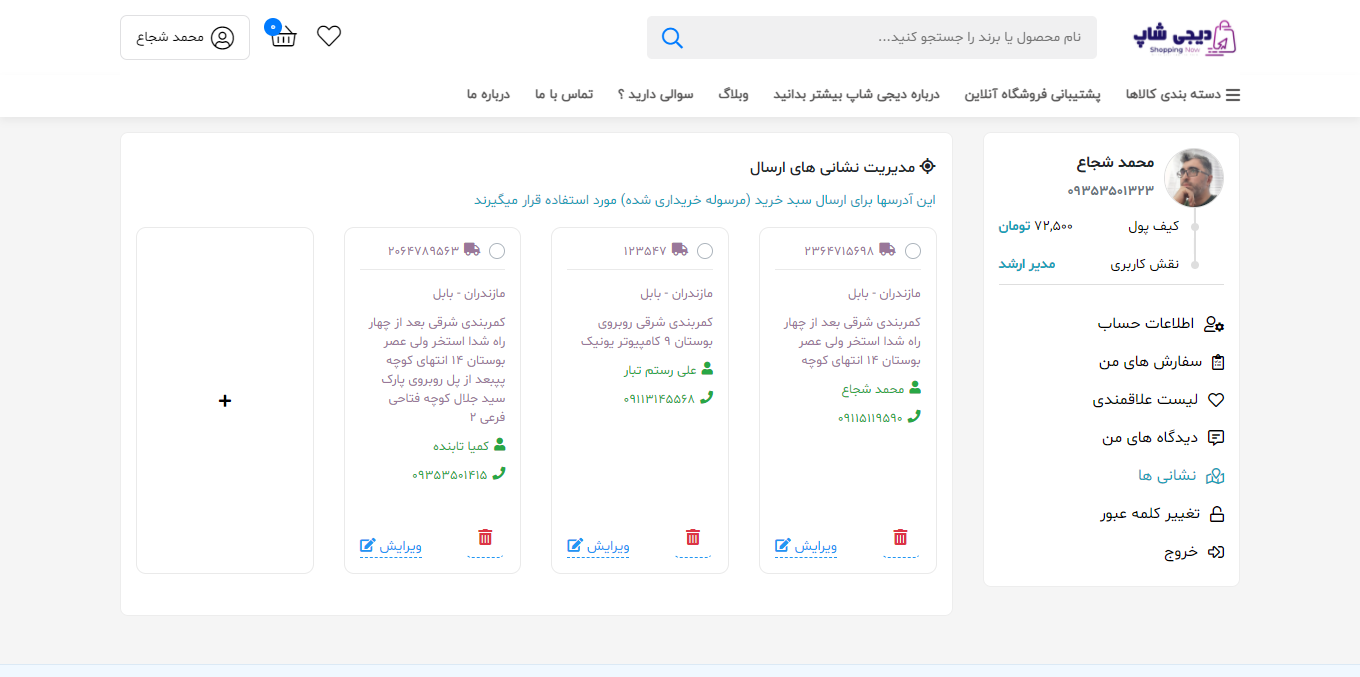
Task: Click the search magnifier icon
Action: click(x=672, y=38)
